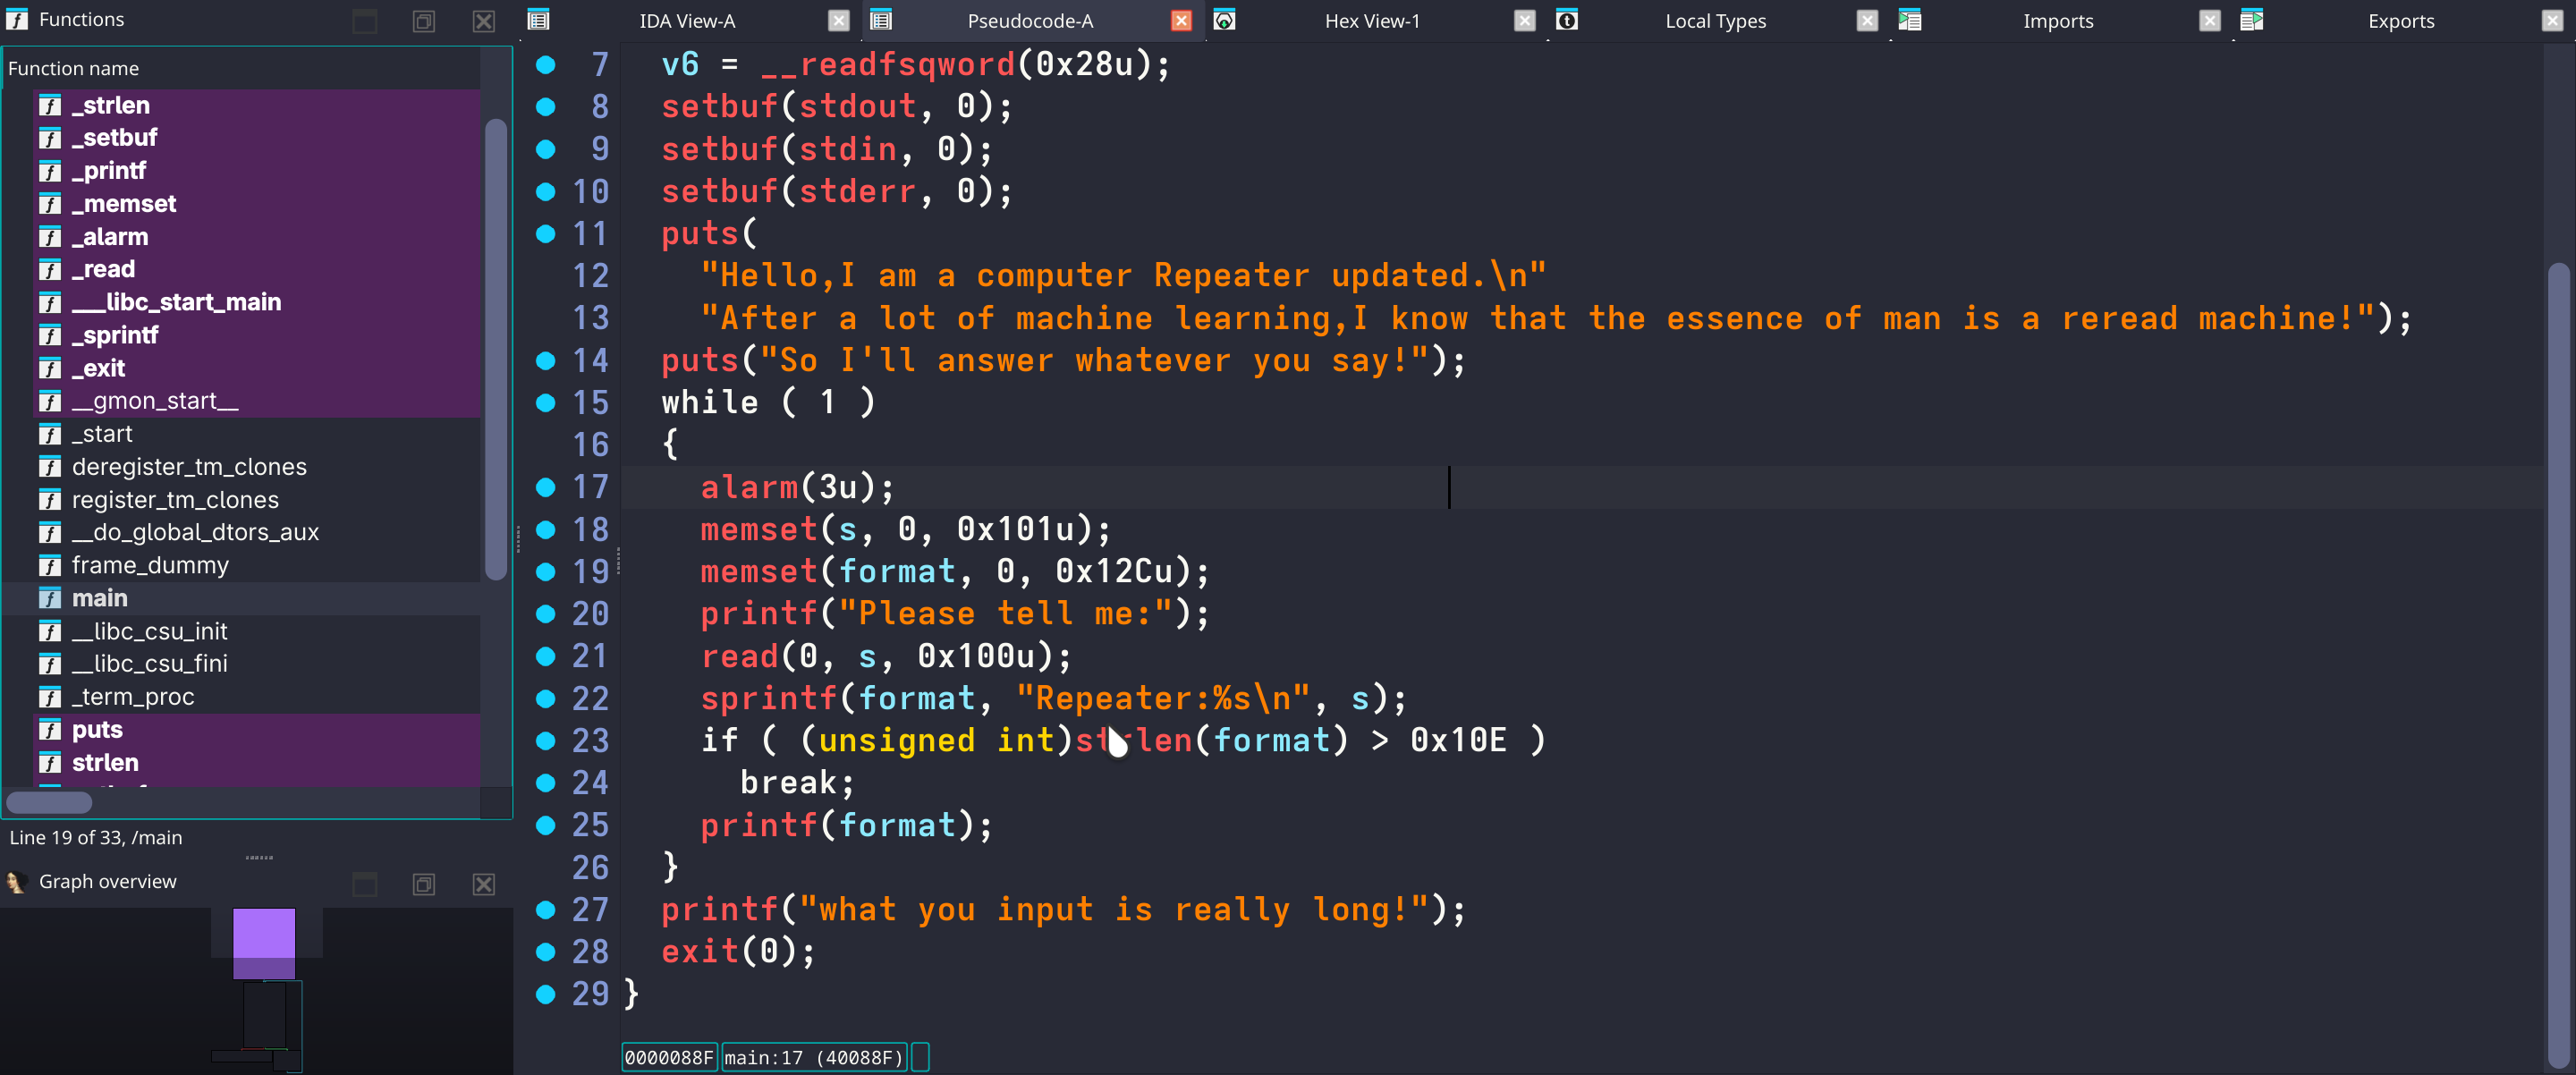This screenshot has width=2576, height=1075.
Task: Toggle the breakpoint dot on line 11
Action: (546, 234)
